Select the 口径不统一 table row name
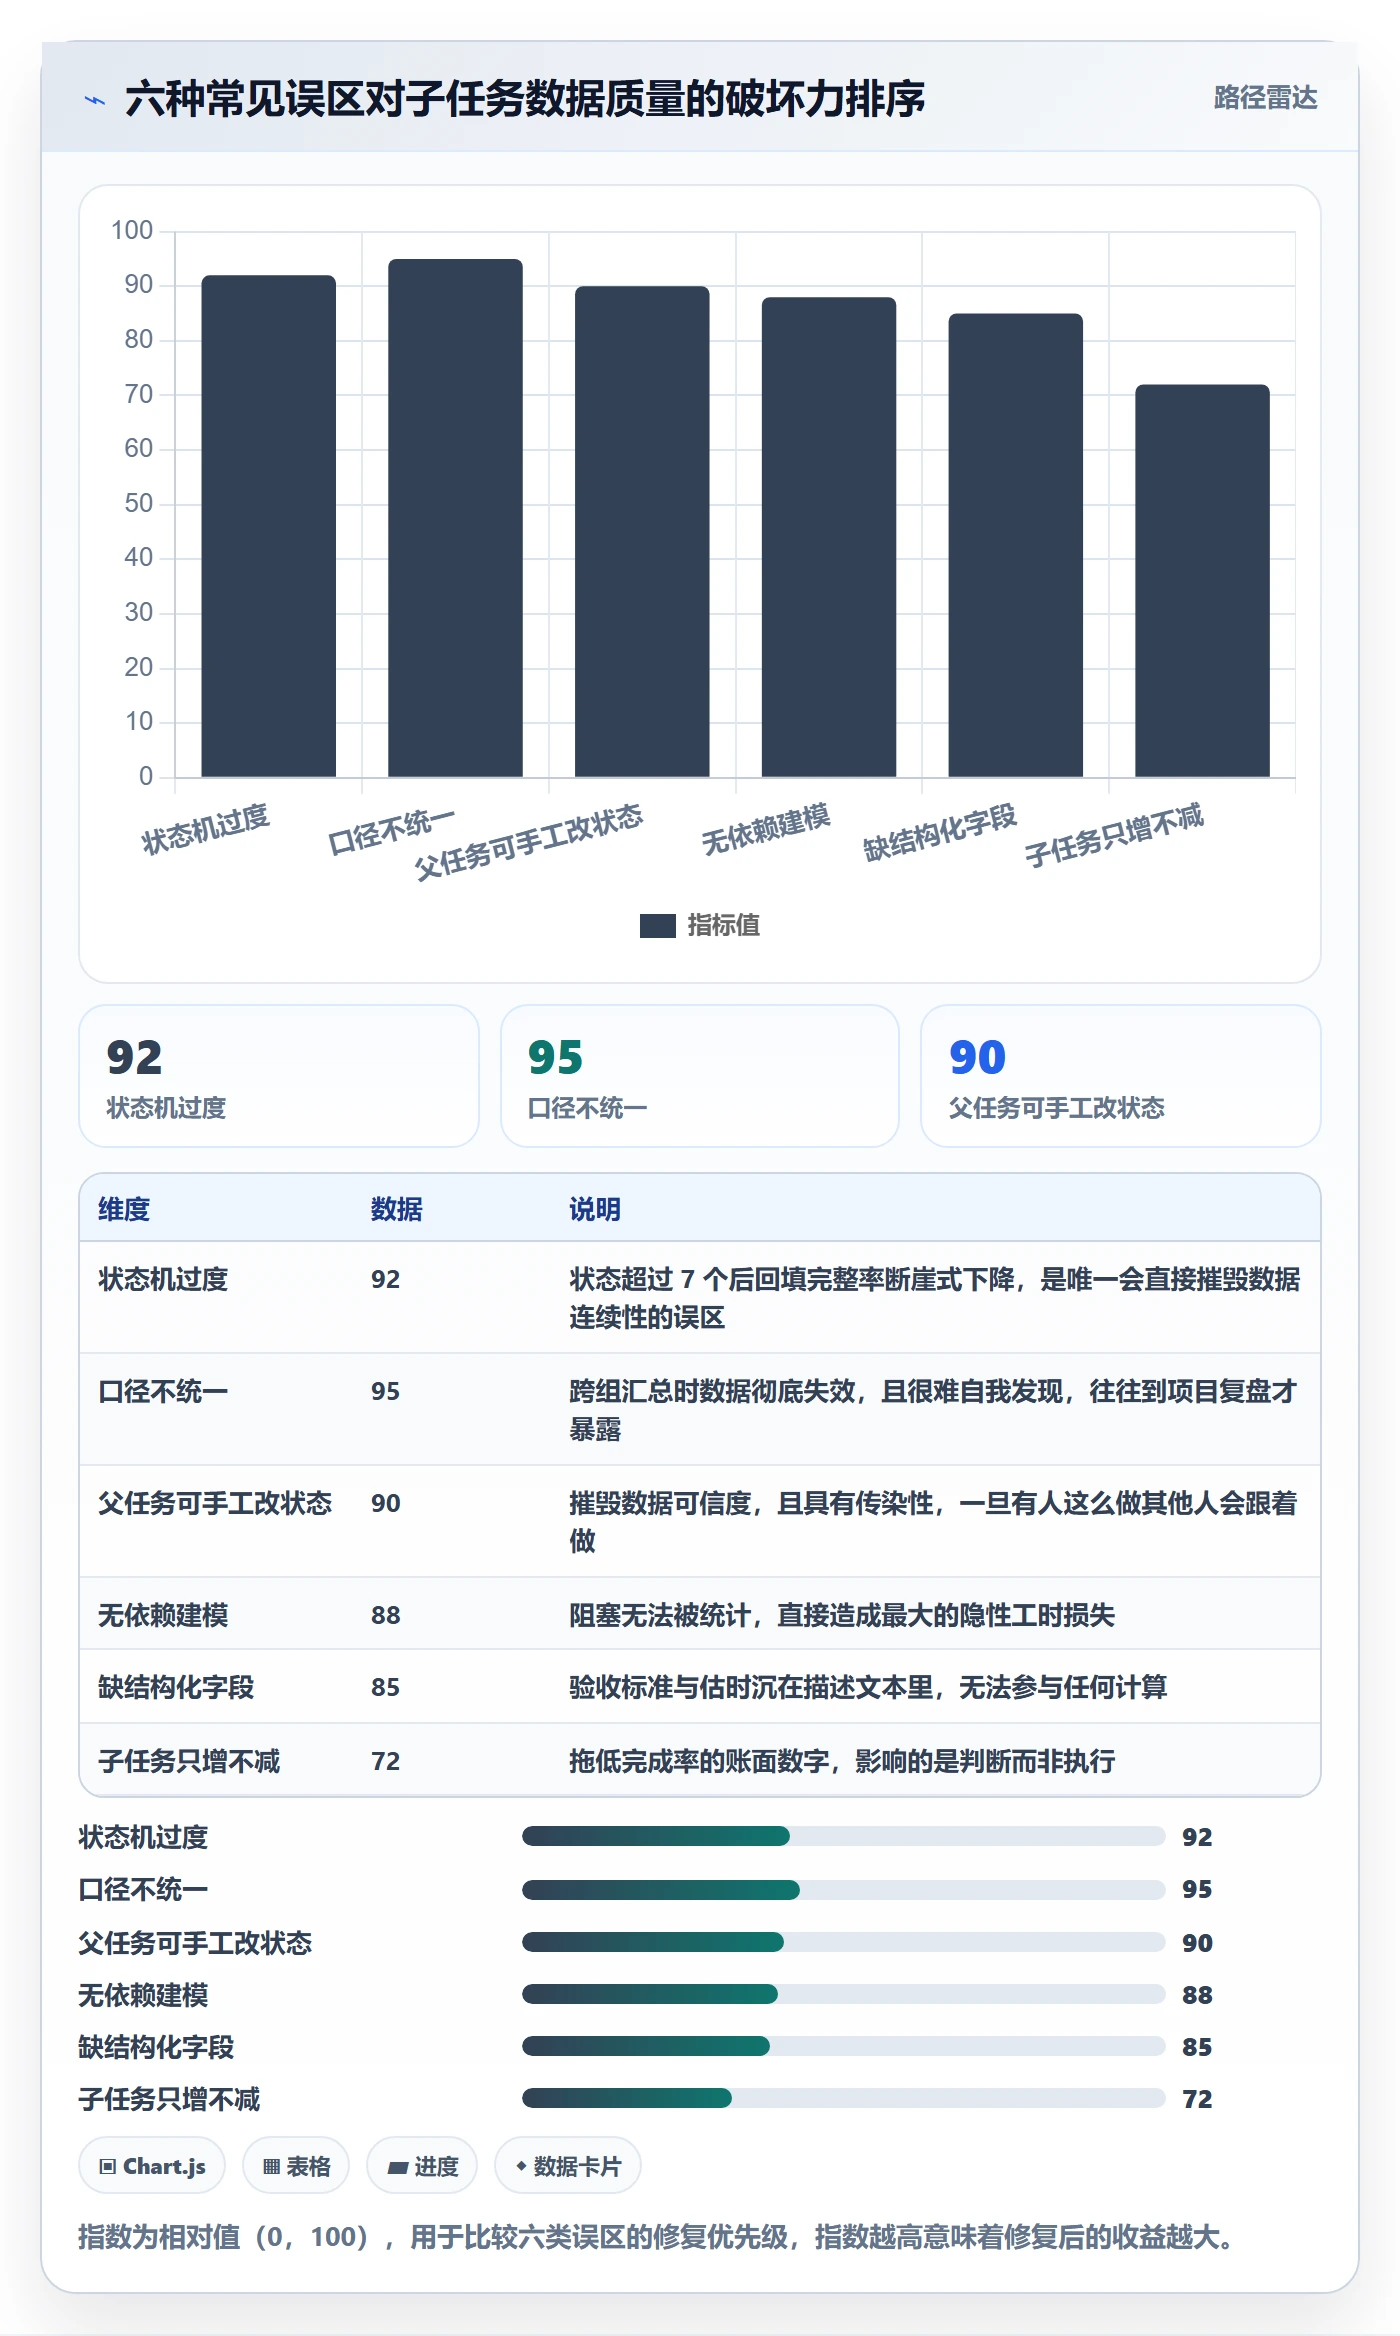 (x=163, y=1391)
